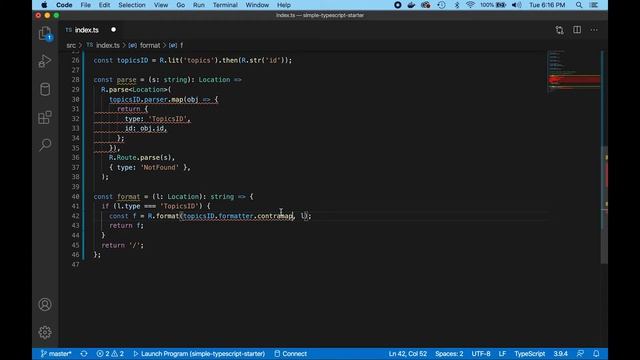Click 'NotFound' string on line 37
This screenshot has width=640, height=360.
point(160,167)
